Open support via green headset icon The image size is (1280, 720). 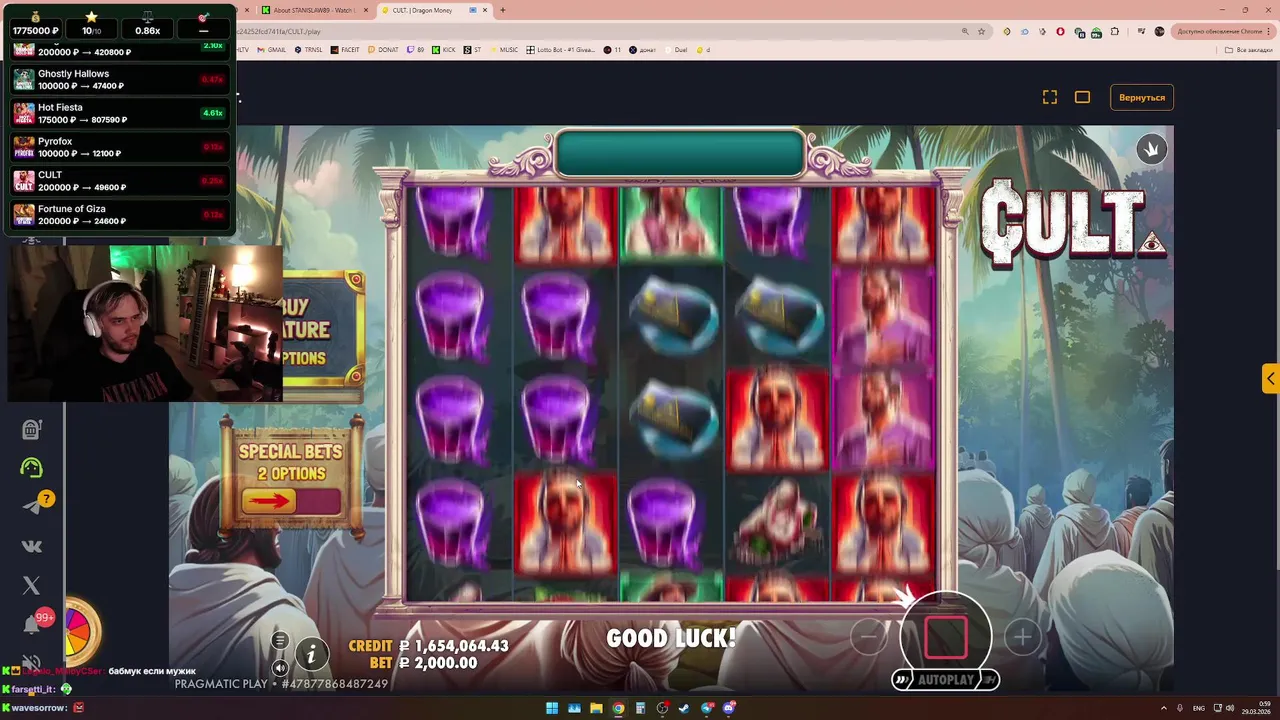(31, 467)
